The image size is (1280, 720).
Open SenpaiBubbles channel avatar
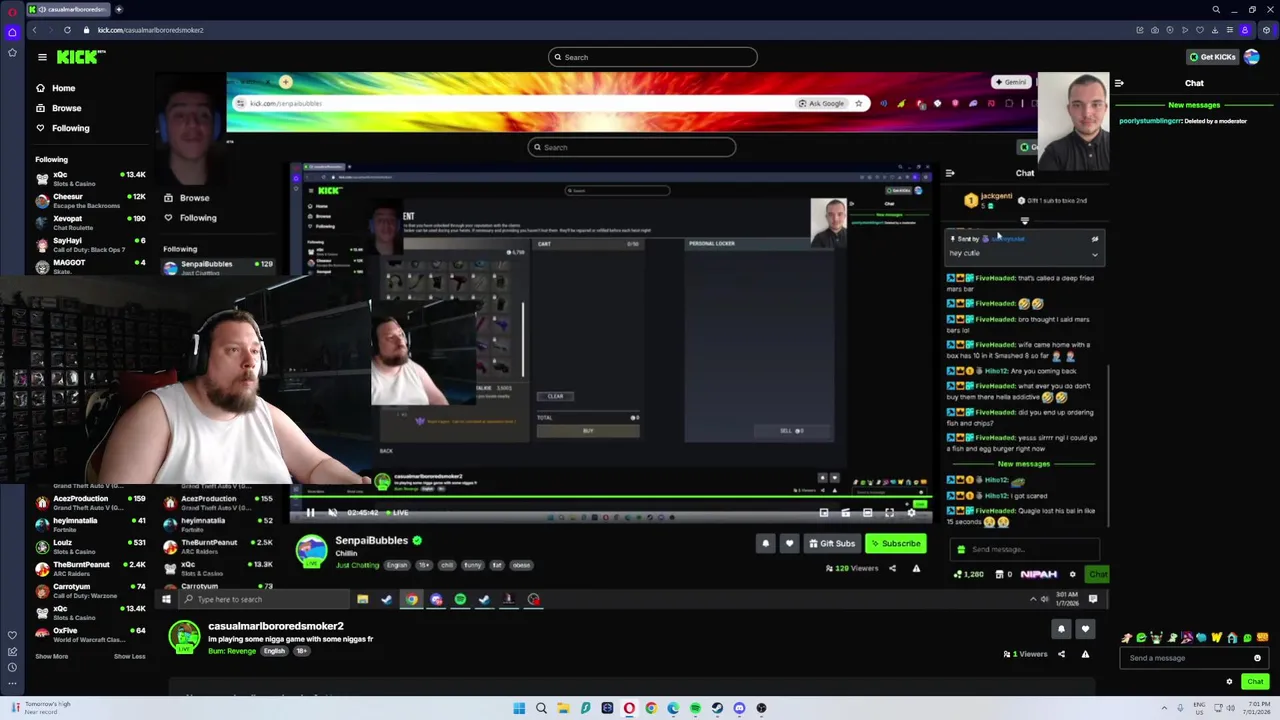click(311, 551)
